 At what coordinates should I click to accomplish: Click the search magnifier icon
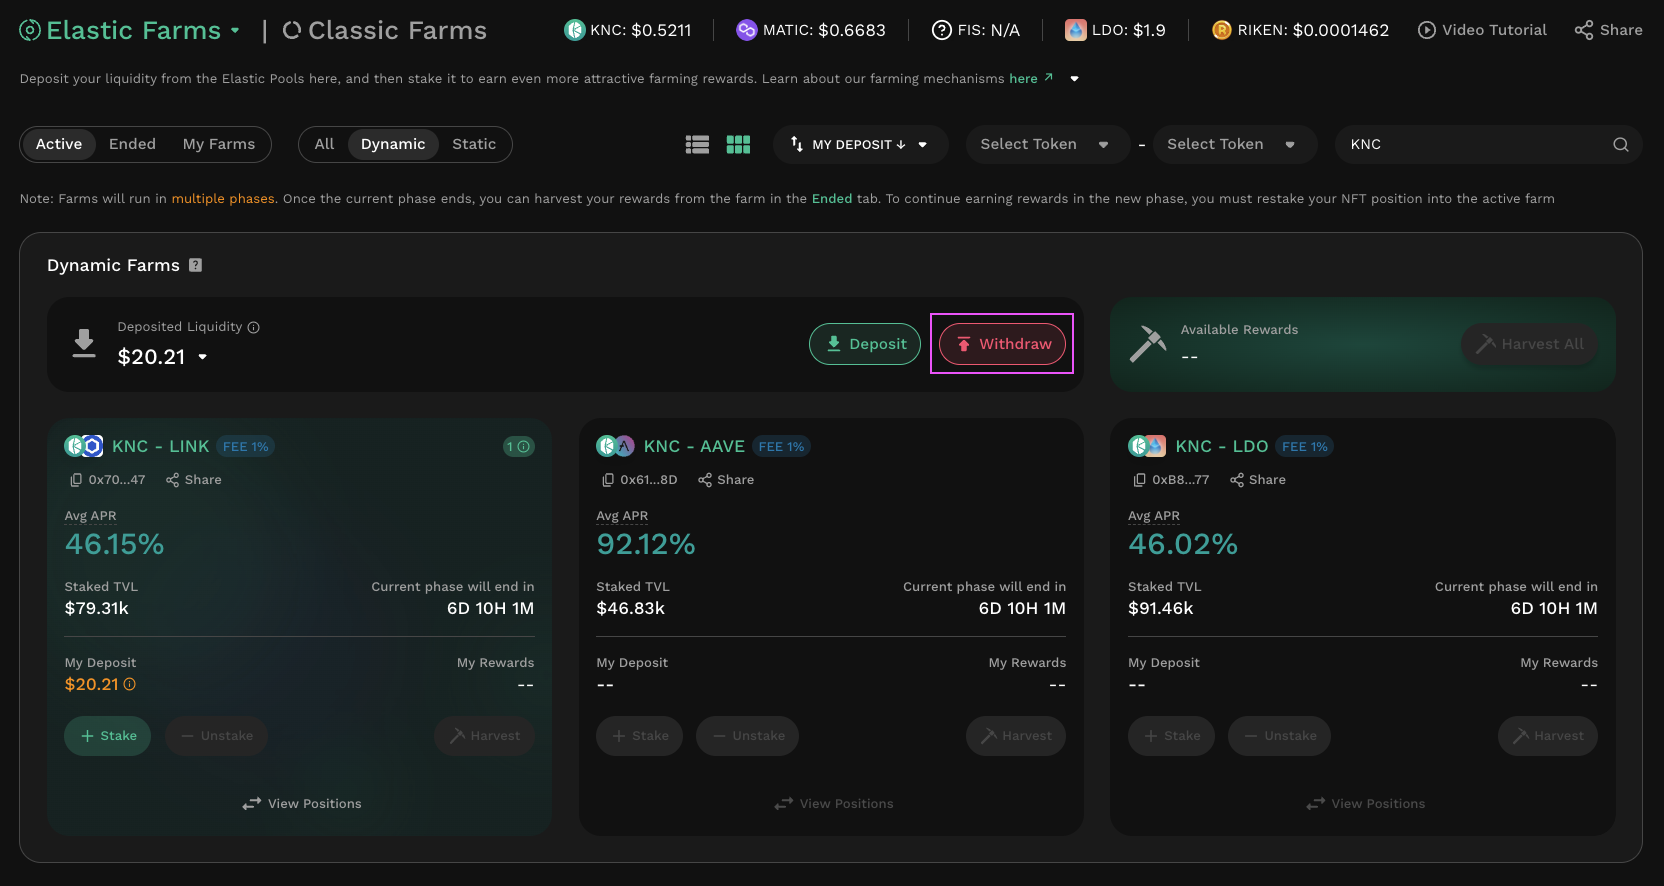pos(1620,145)
